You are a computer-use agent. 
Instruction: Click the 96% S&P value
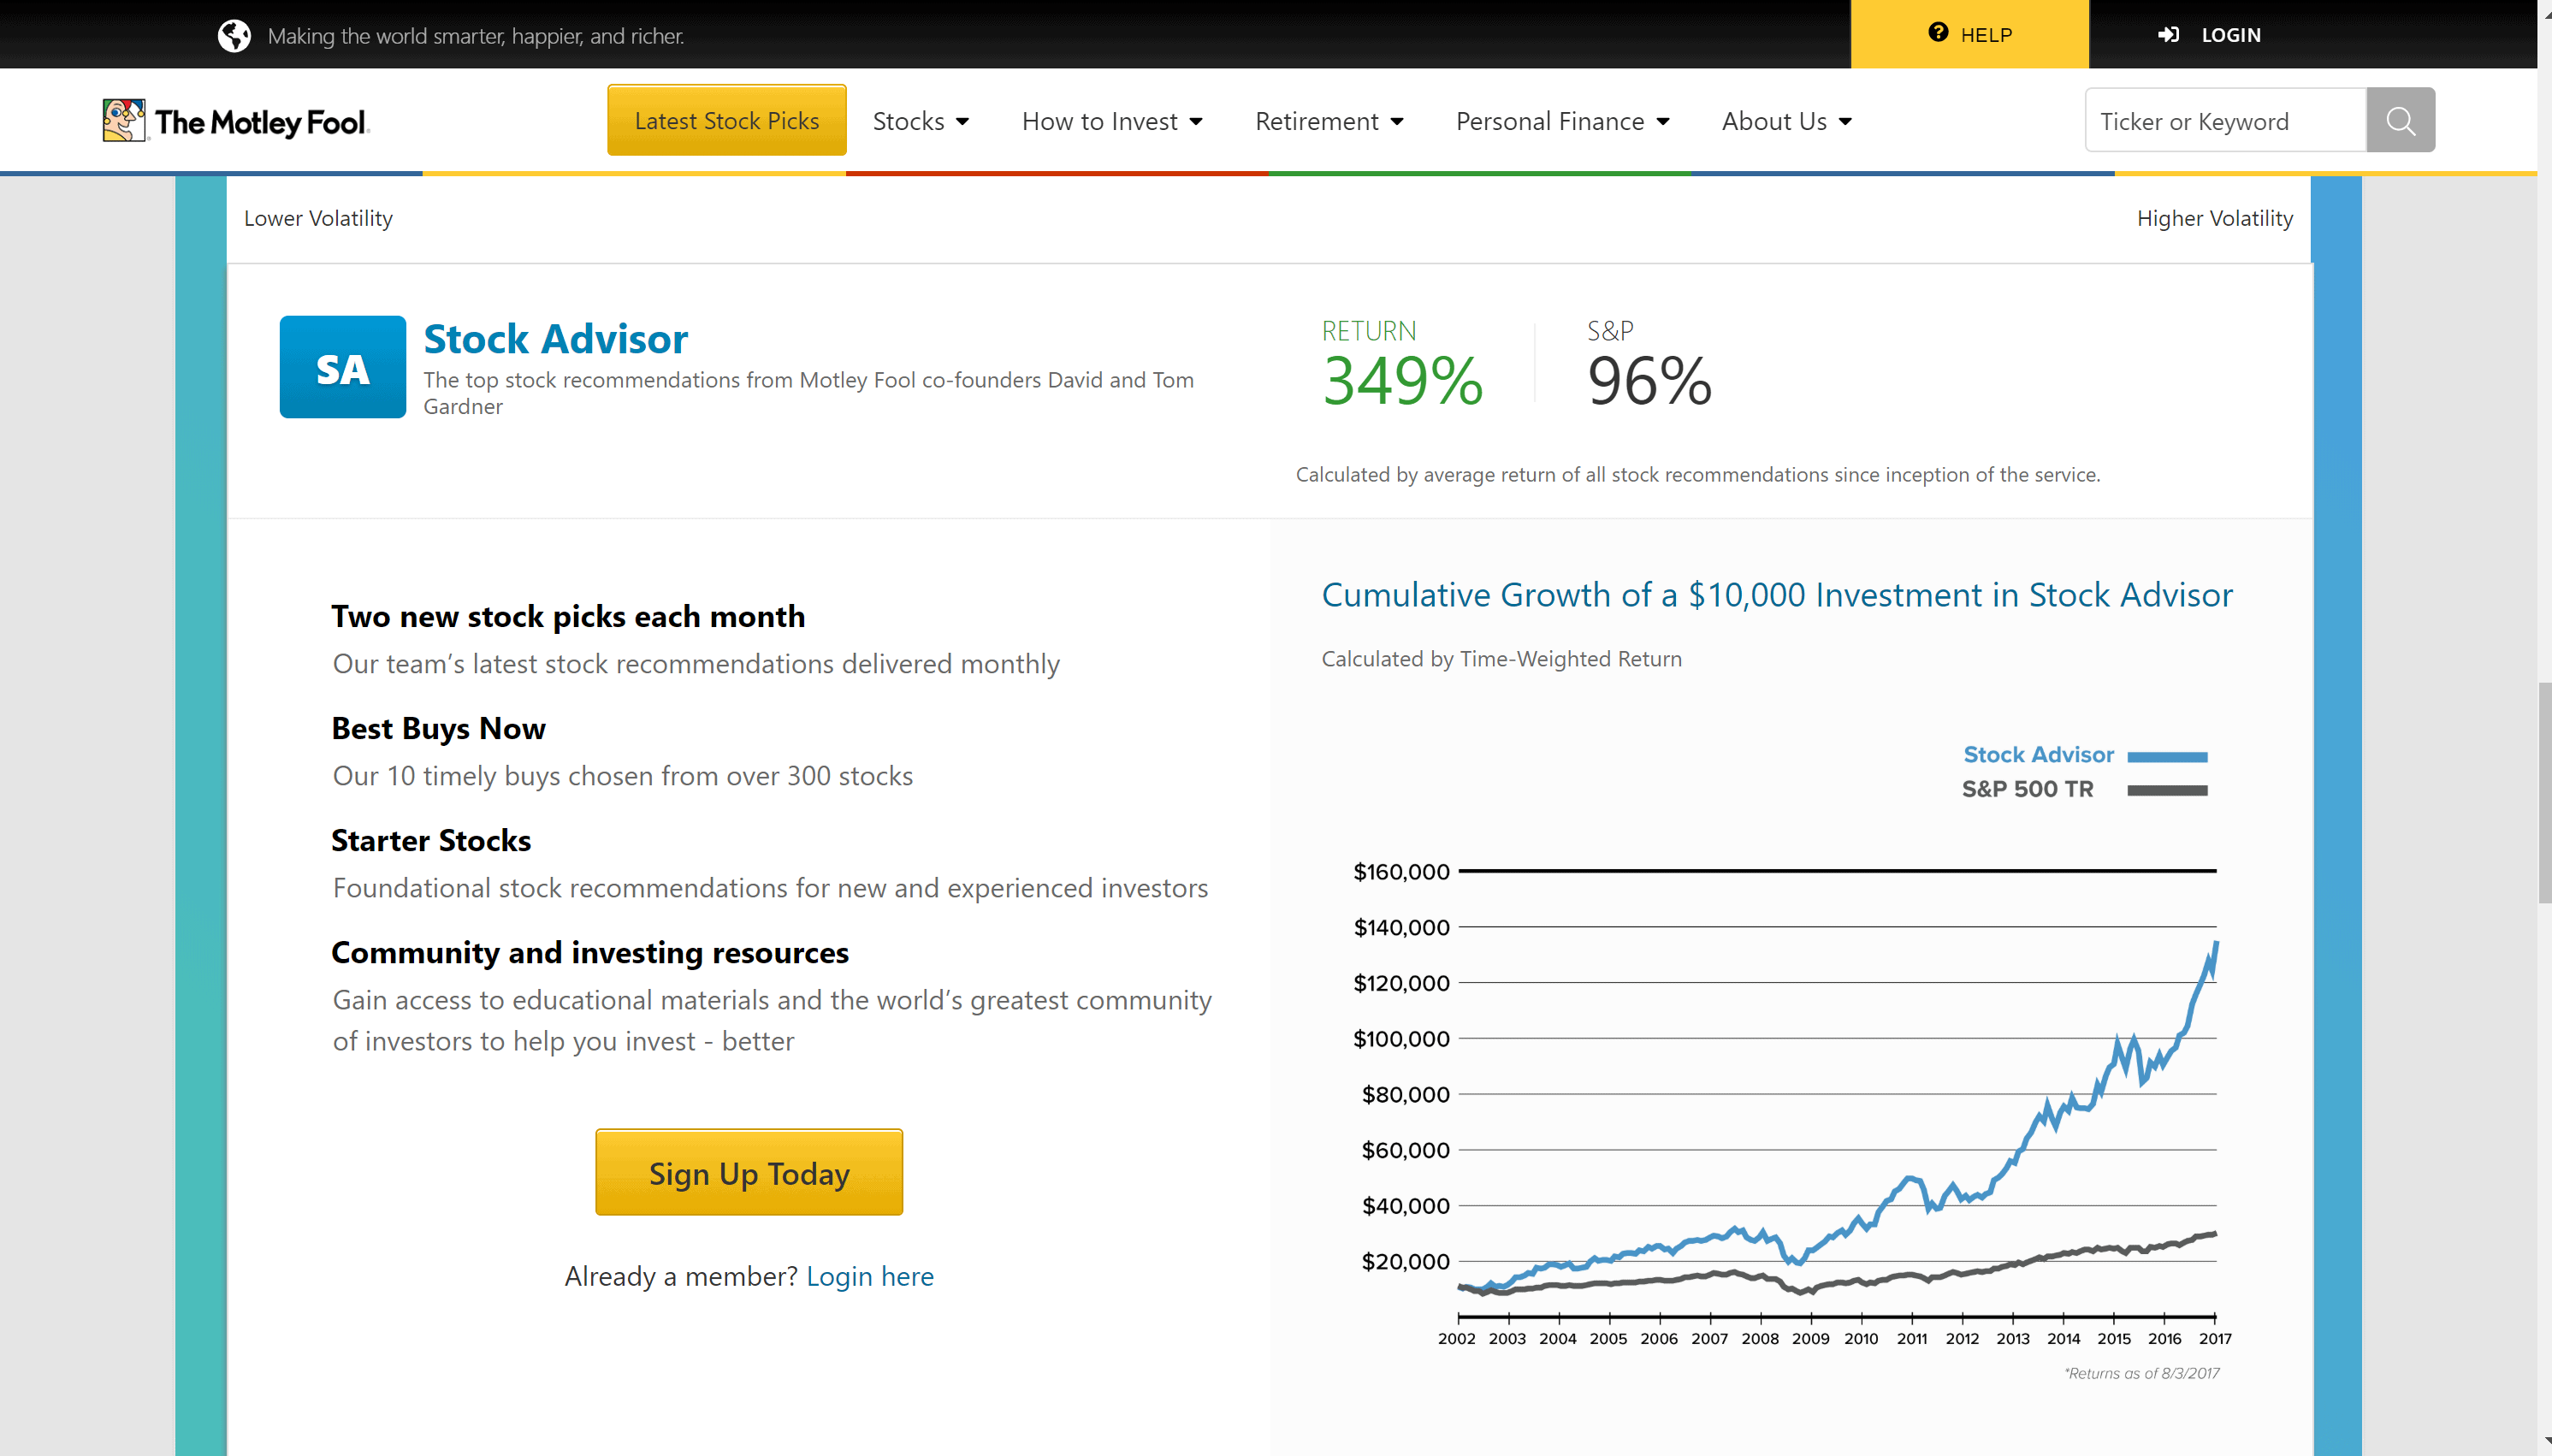[1650, 381]
